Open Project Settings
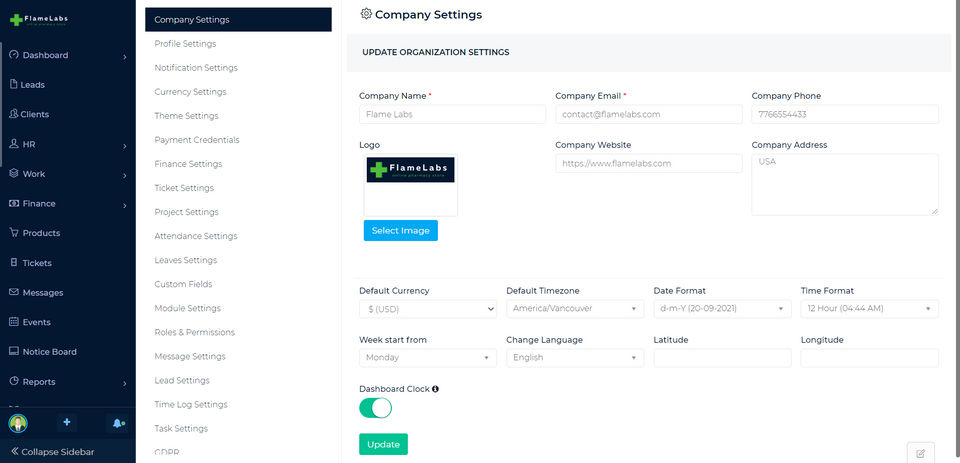The height and width of the screenshot is (463, 960). click(x=186, y=212)
